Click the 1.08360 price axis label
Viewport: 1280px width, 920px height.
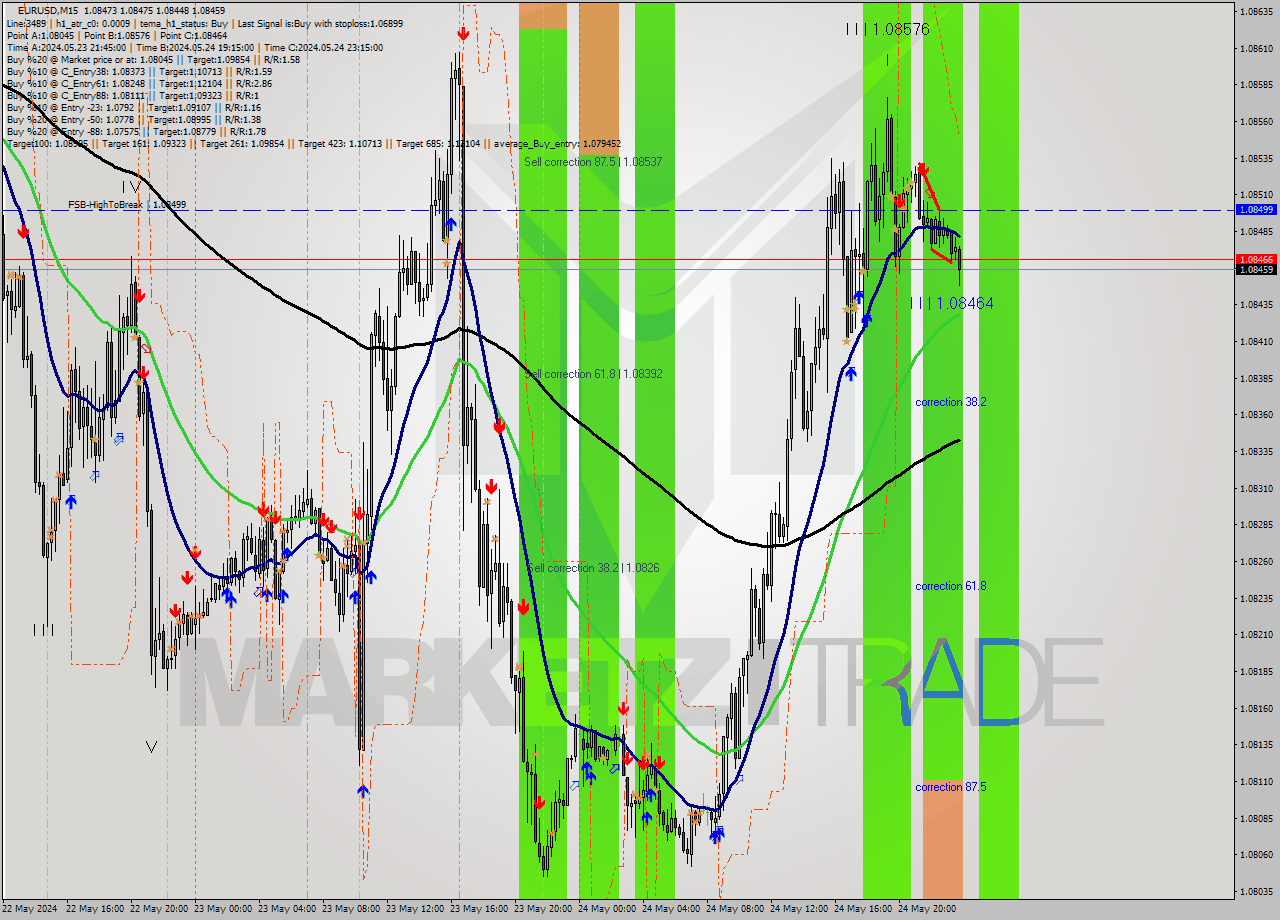click(1255, 414)
